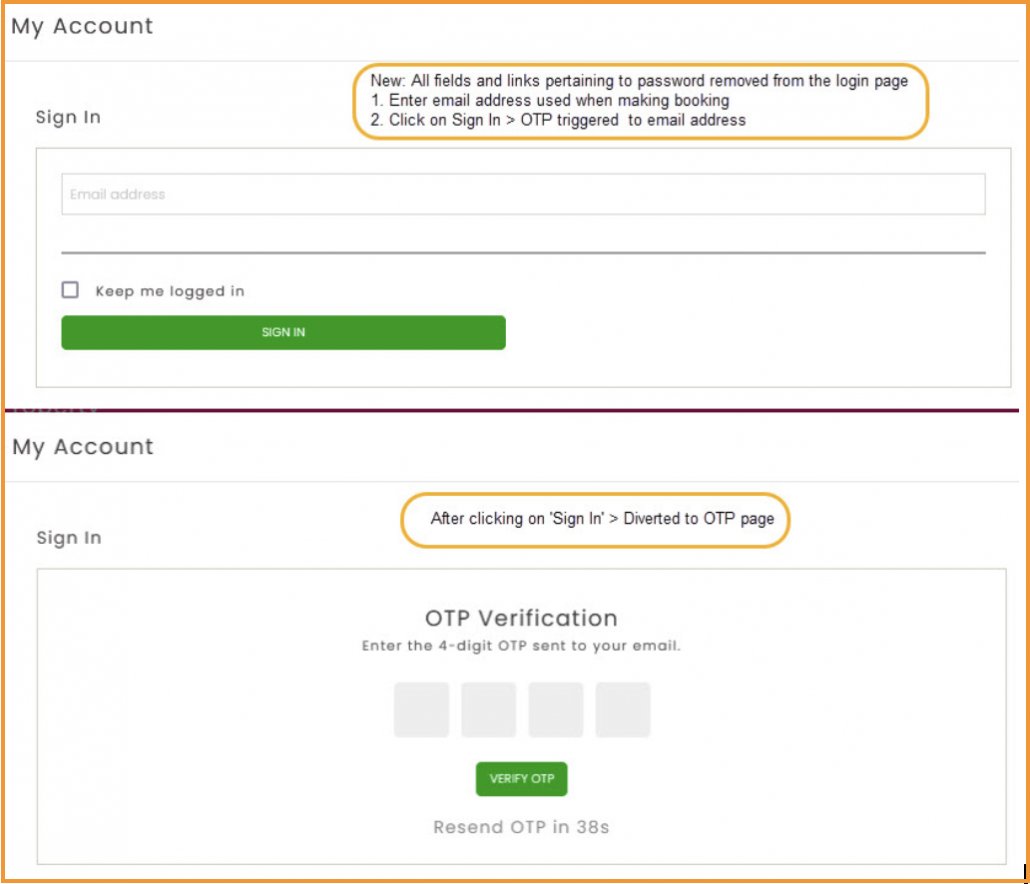Click the Sign In heading above the OTP panel
This screenshot has height=884, width=1030.
click(x=69, y=538)
